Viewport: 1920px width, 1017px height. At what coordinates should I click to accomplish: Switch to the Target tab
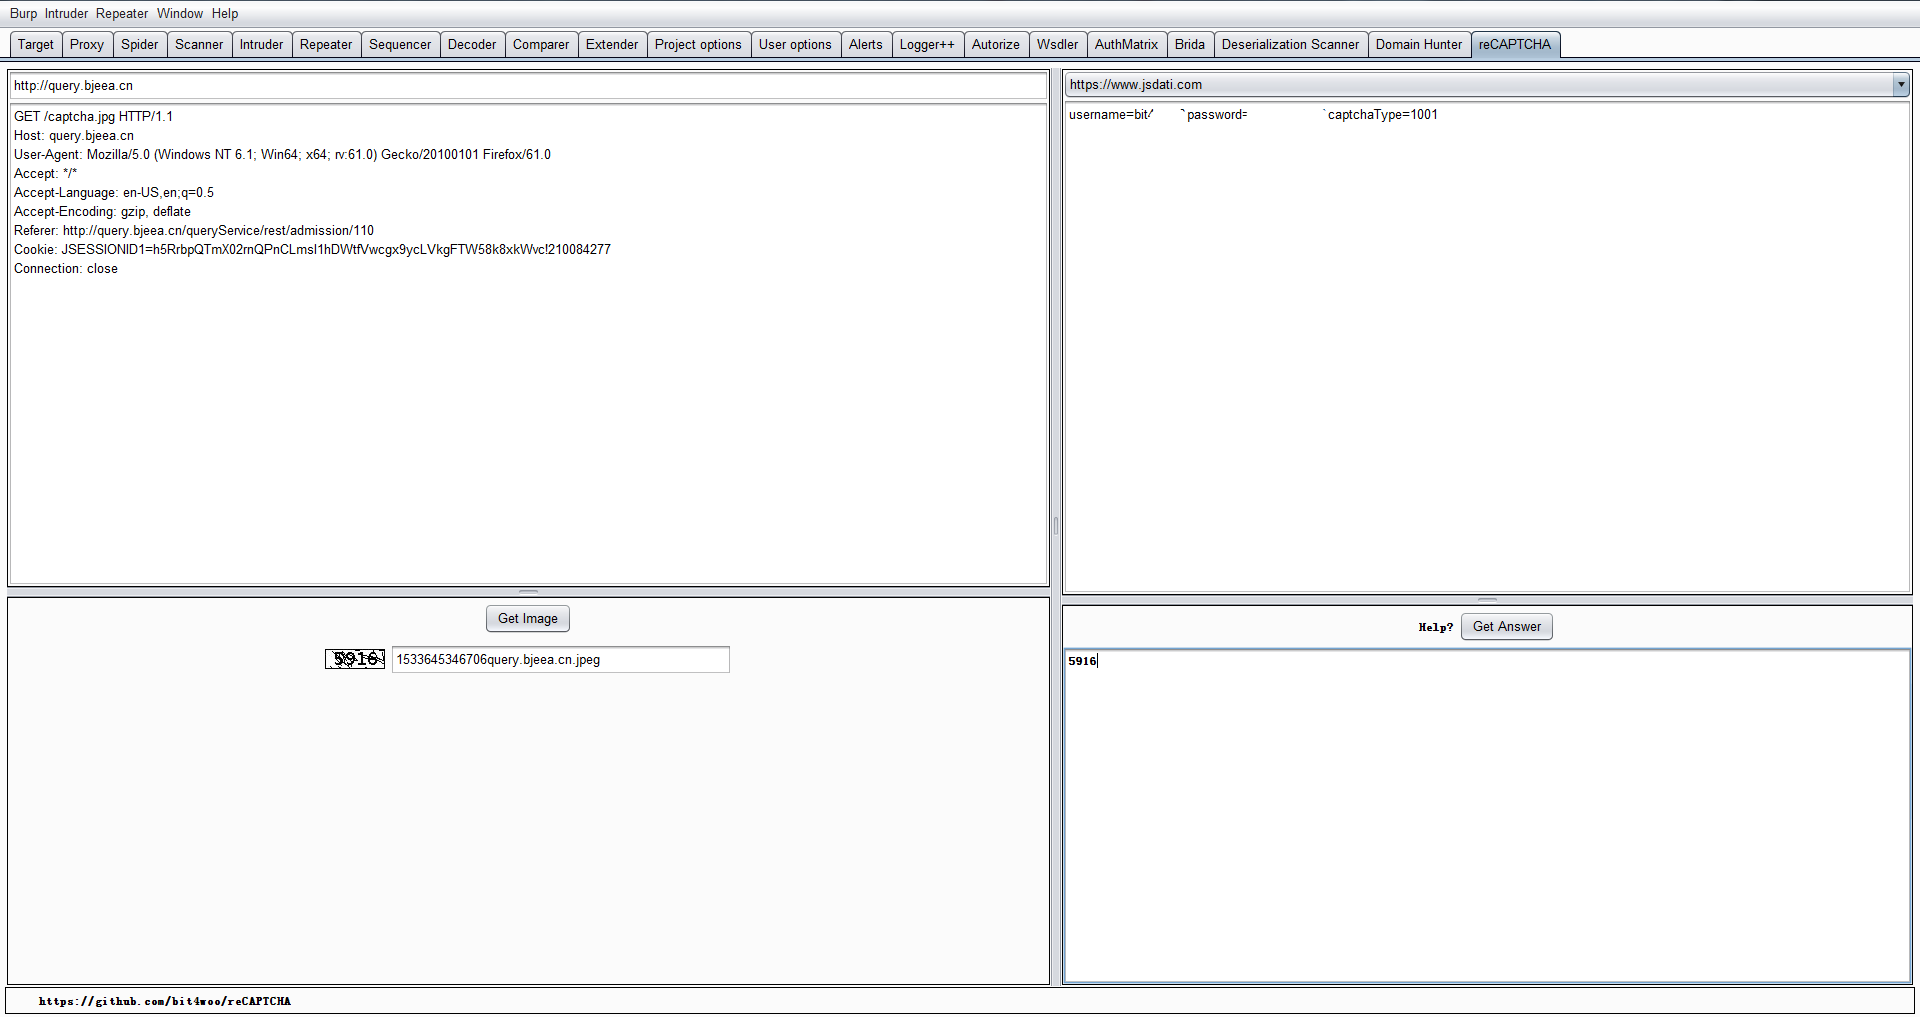click(x=36, y=44)
